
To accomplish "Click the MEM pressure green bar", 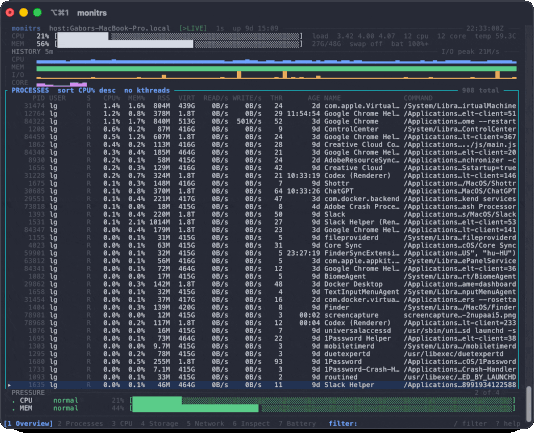I will point(322,408).
